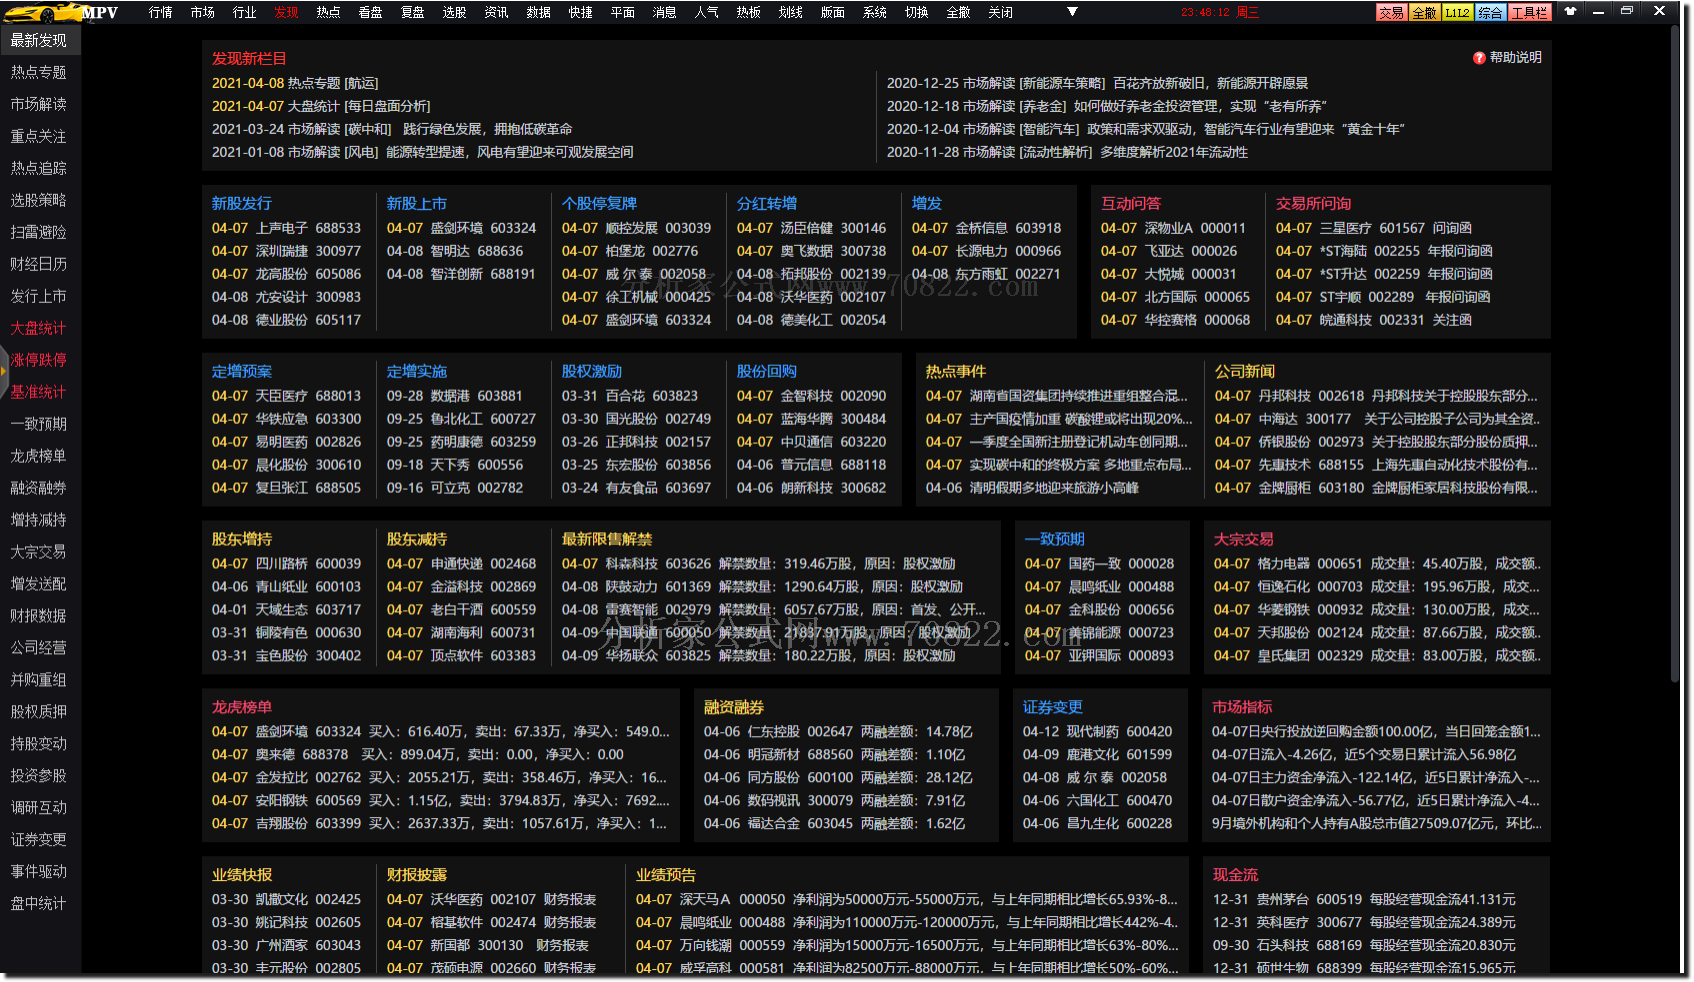The width and height of the screenshot is (1694, 982).
Task: Click the red help question mark icon
Action: (x=1479, y=58)
